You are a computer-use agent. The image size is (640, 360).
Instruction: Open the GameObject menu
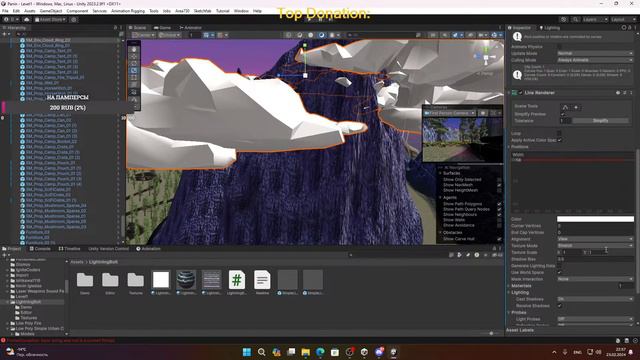point(51,11)
